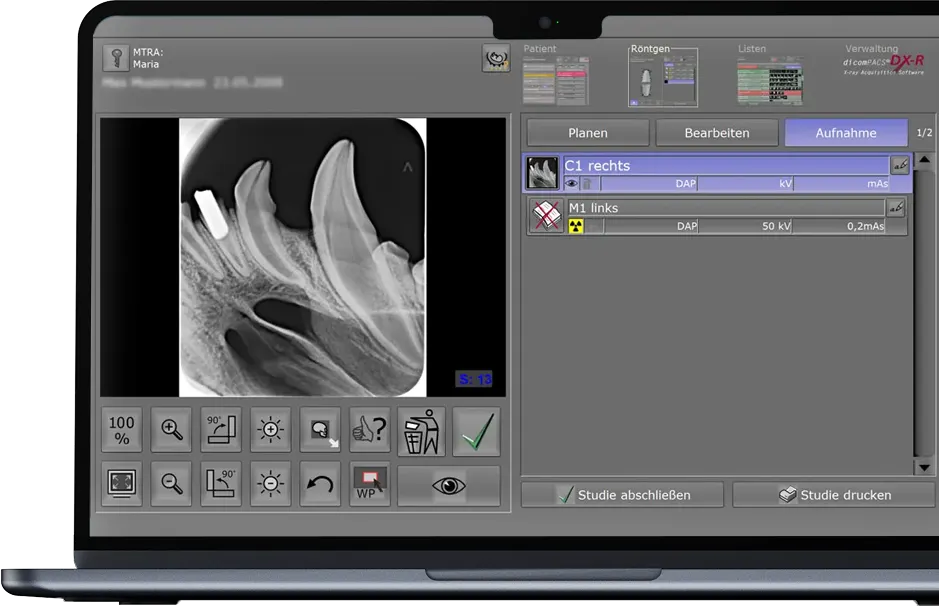Delete image using the trash bin icon
939x606 pixels.
click(421, 431)
